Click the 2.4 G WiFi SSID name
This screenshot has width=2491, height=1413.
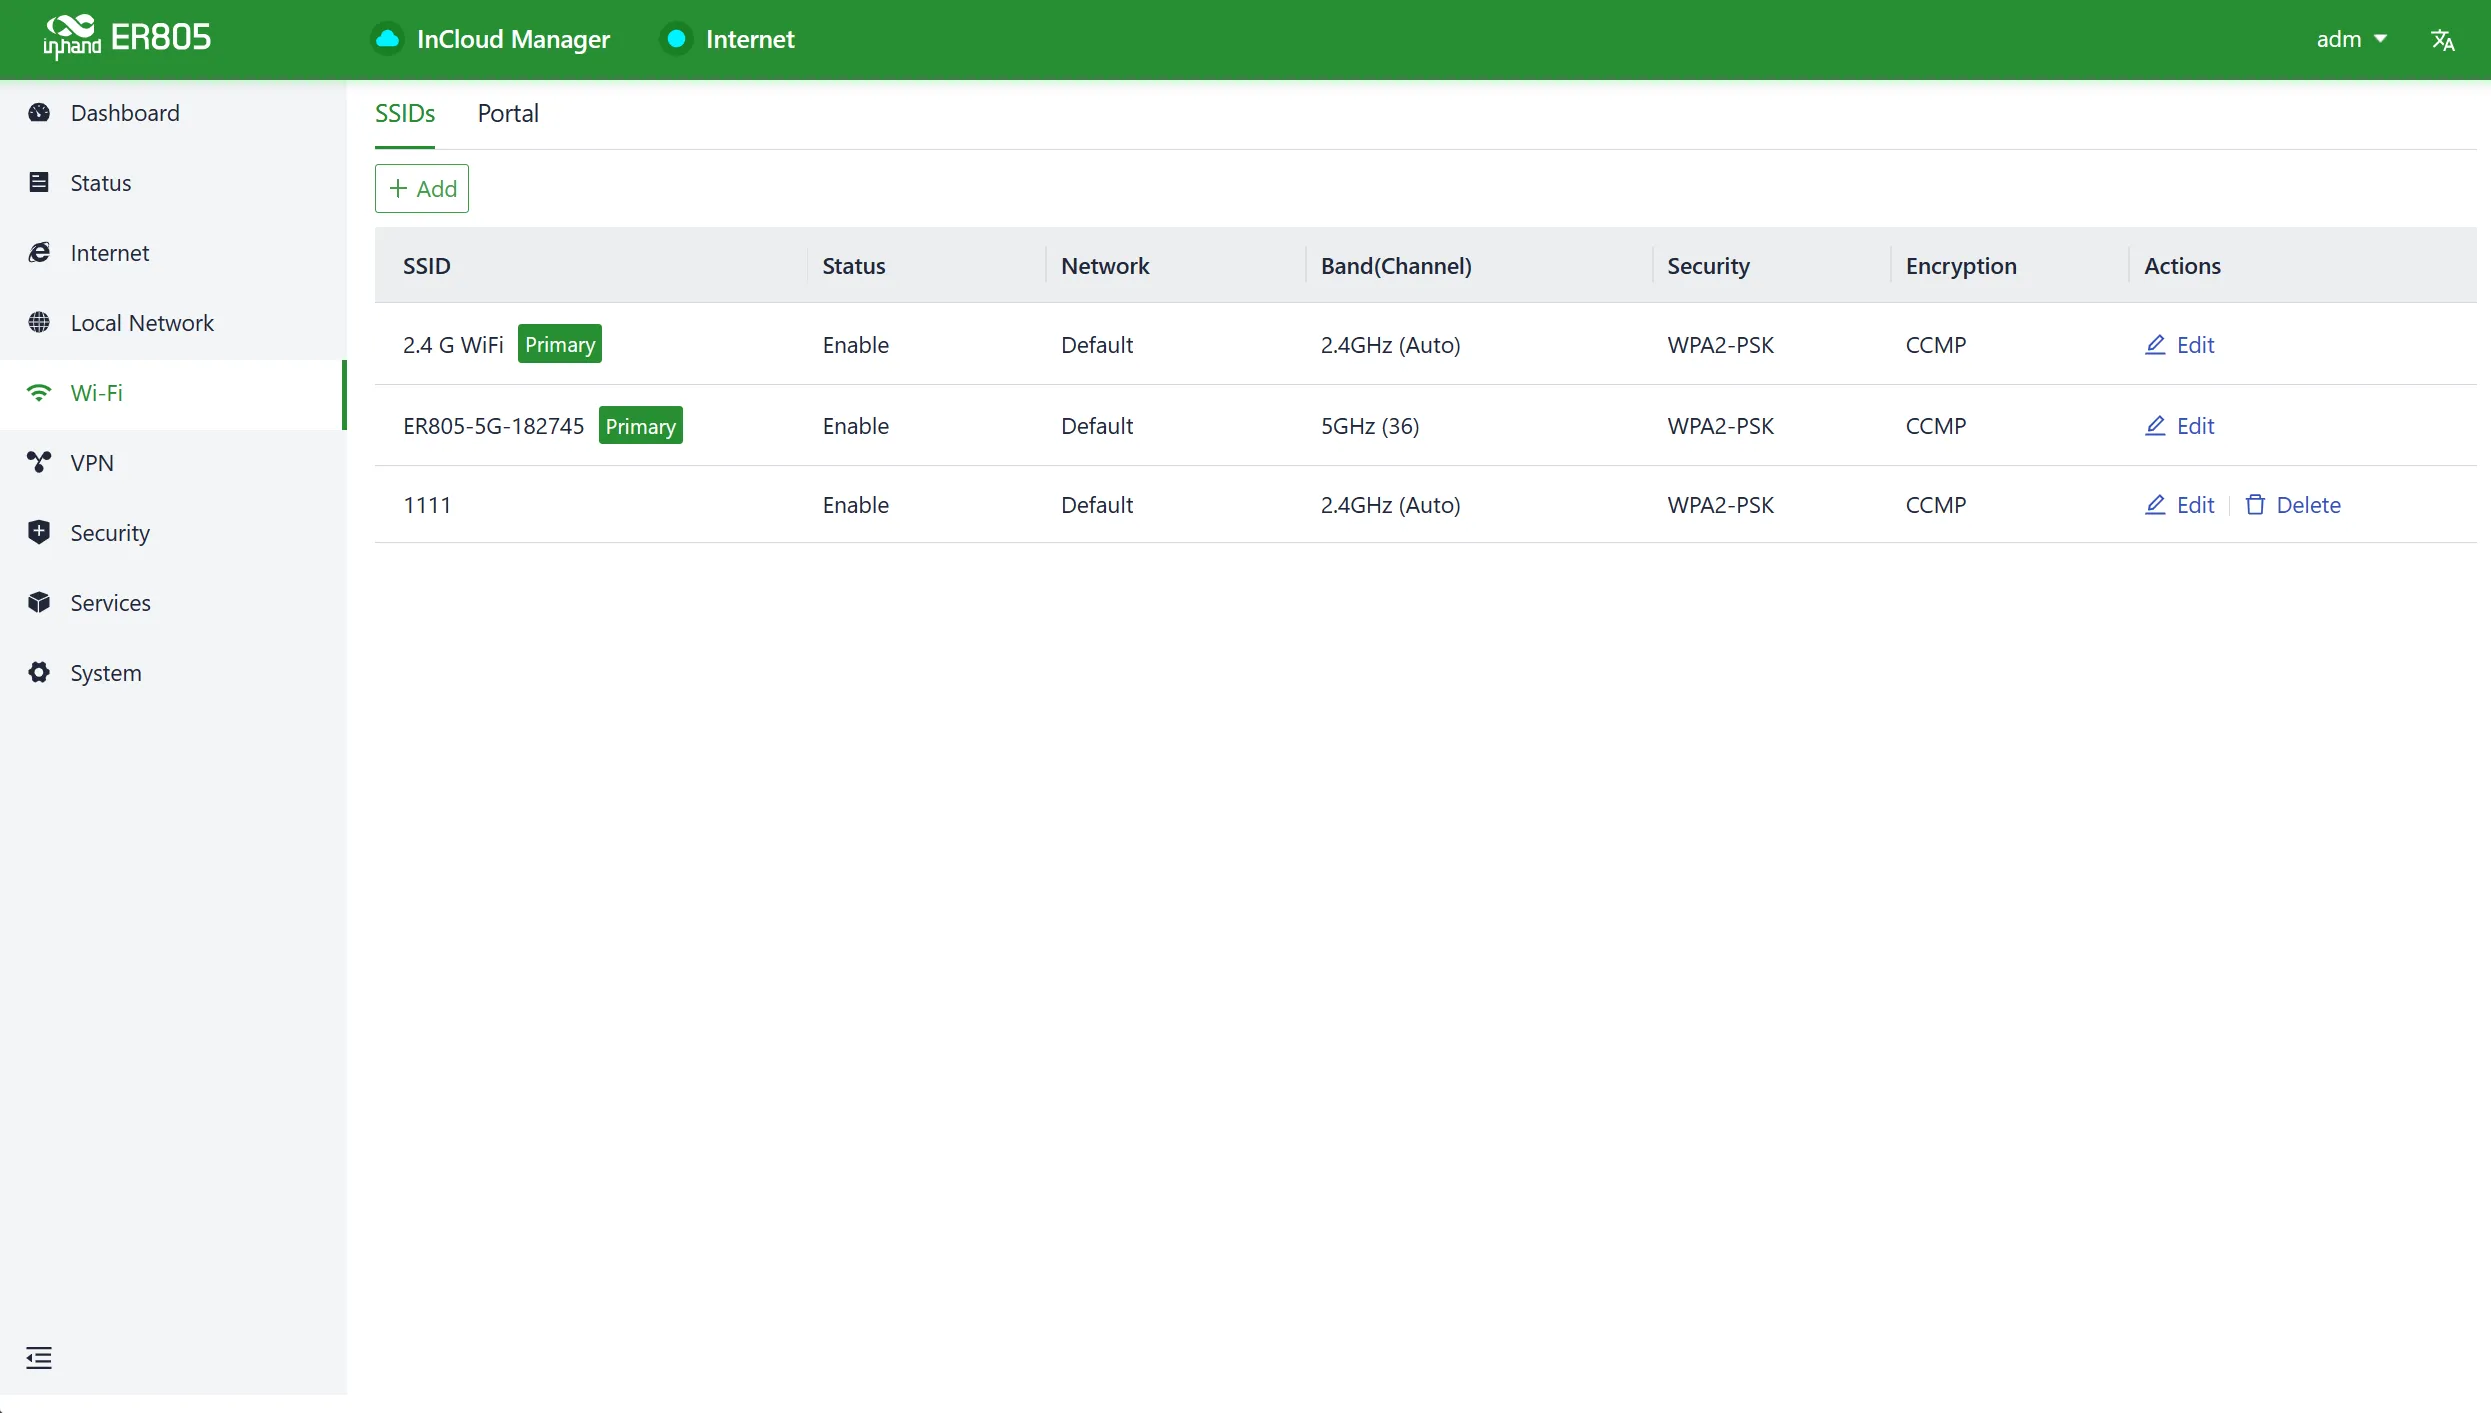click(x=453, y=344)
